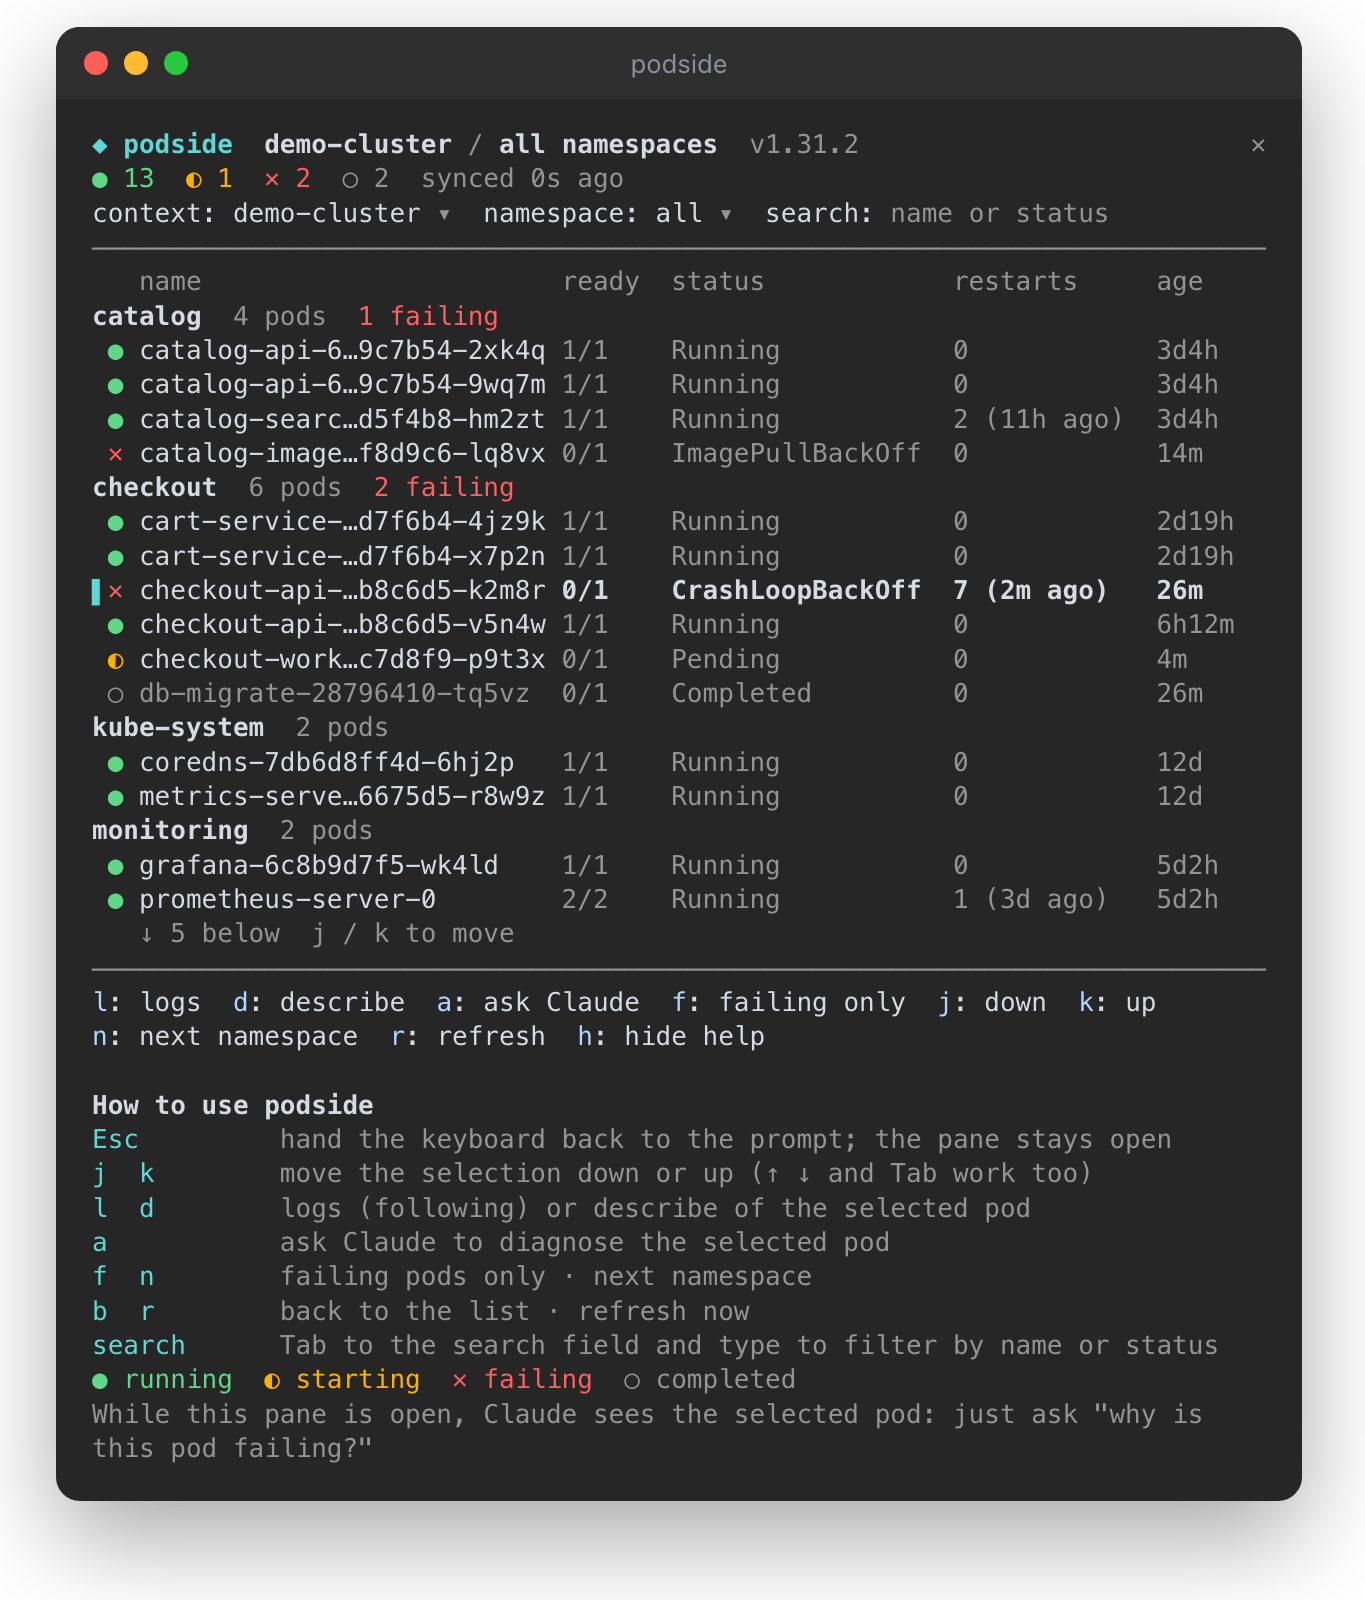The width and height of the screenshot is (1365, 1600).
Task: Click the a: ask Claude shortcut
Action: pos(538,1003)
